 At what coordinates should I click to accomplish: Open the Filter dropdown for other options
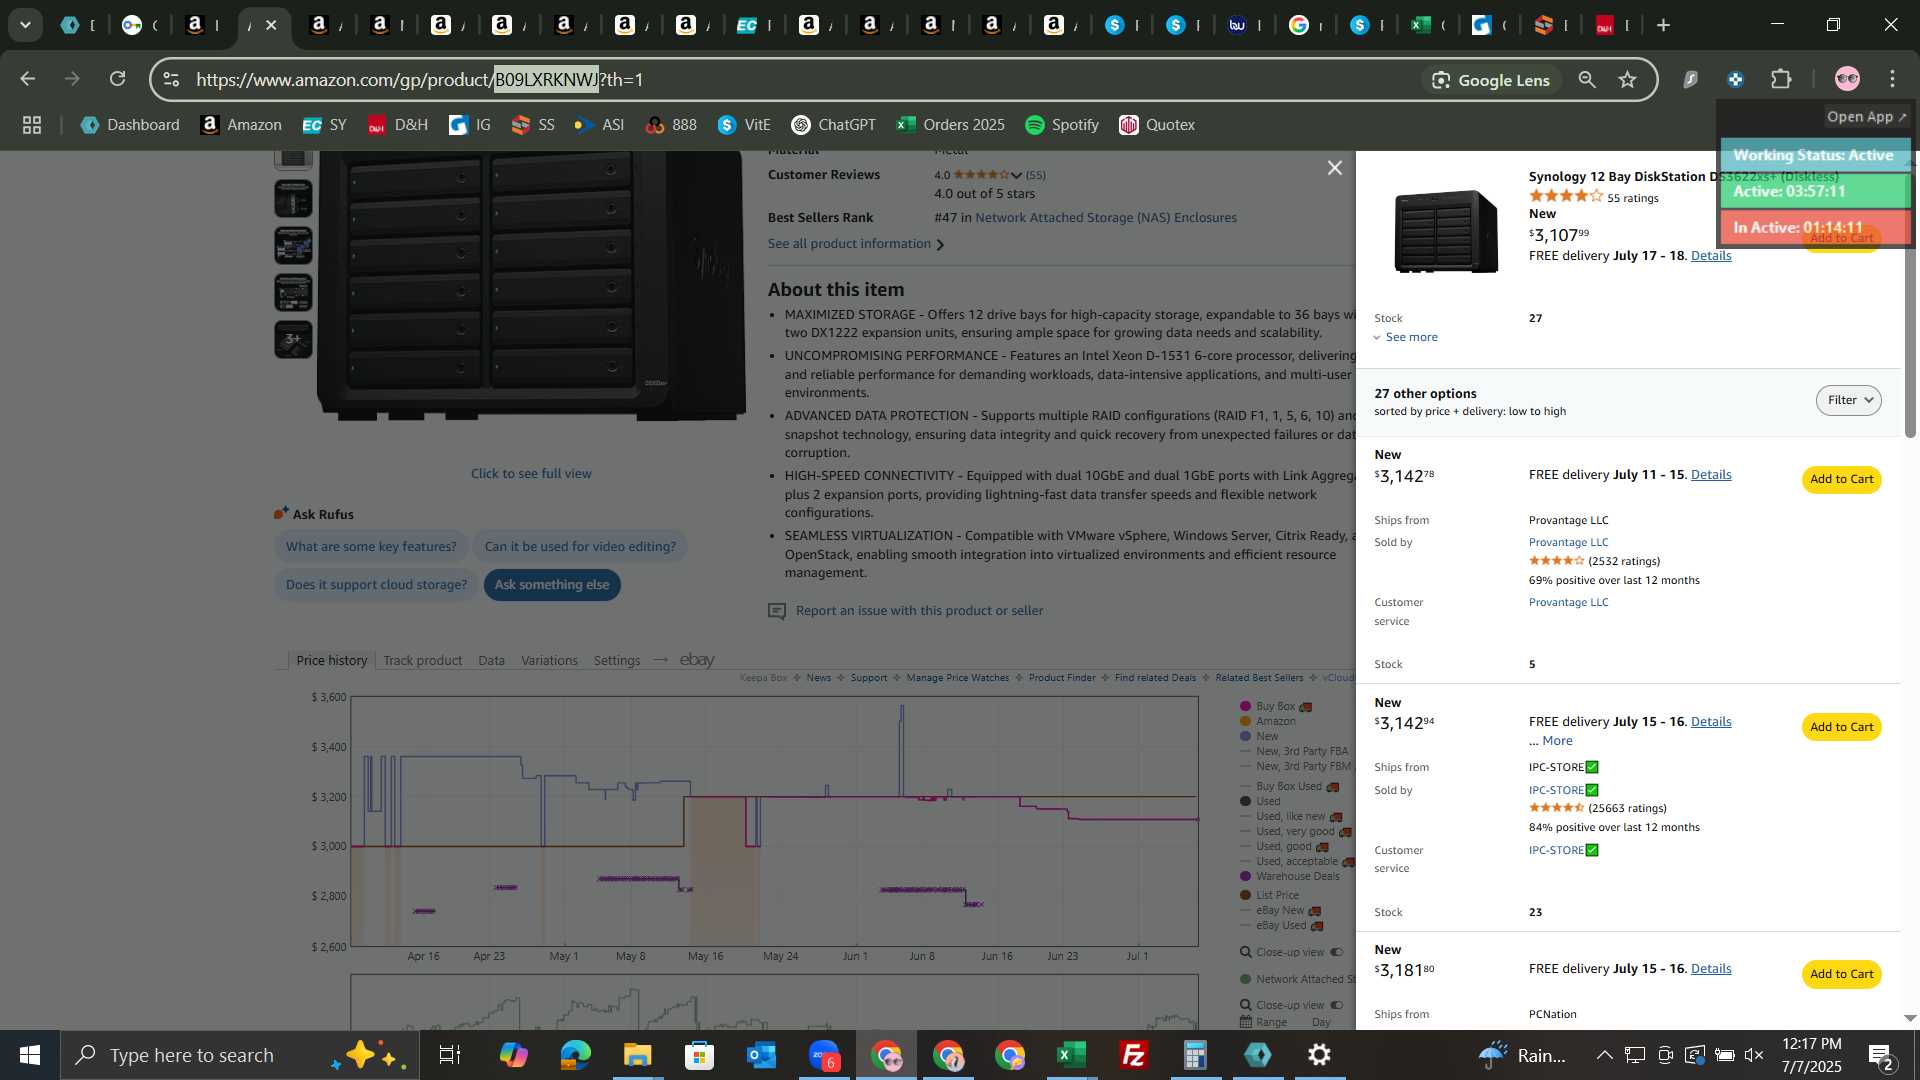pos(1848,400)
